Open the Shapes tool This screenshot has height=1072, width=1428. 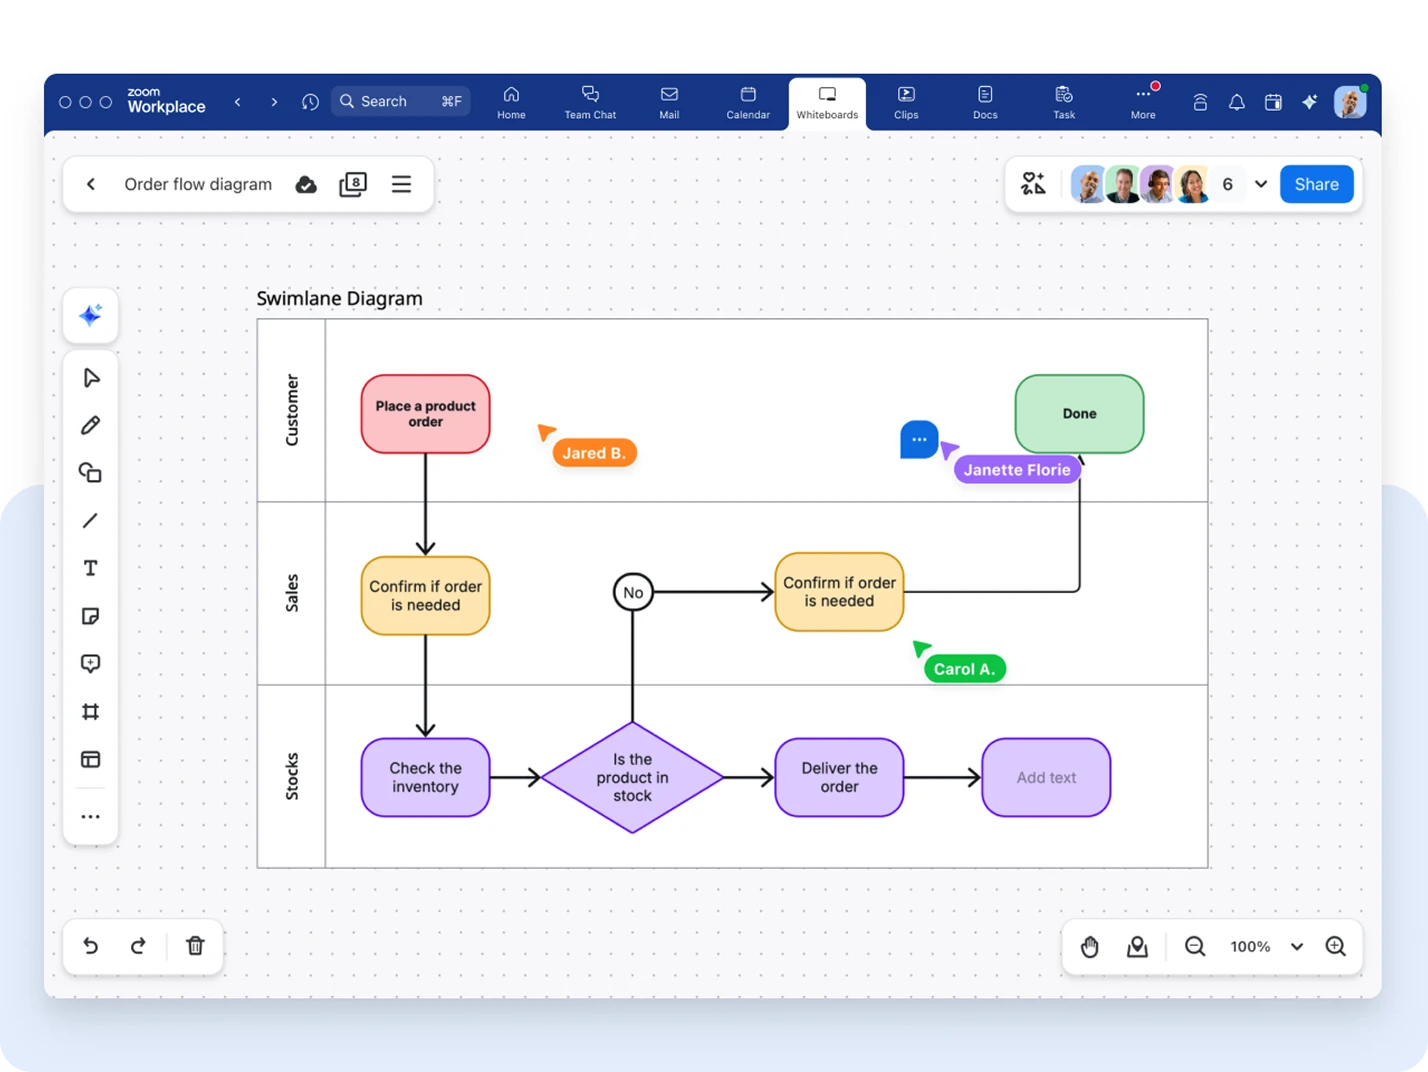90,472
